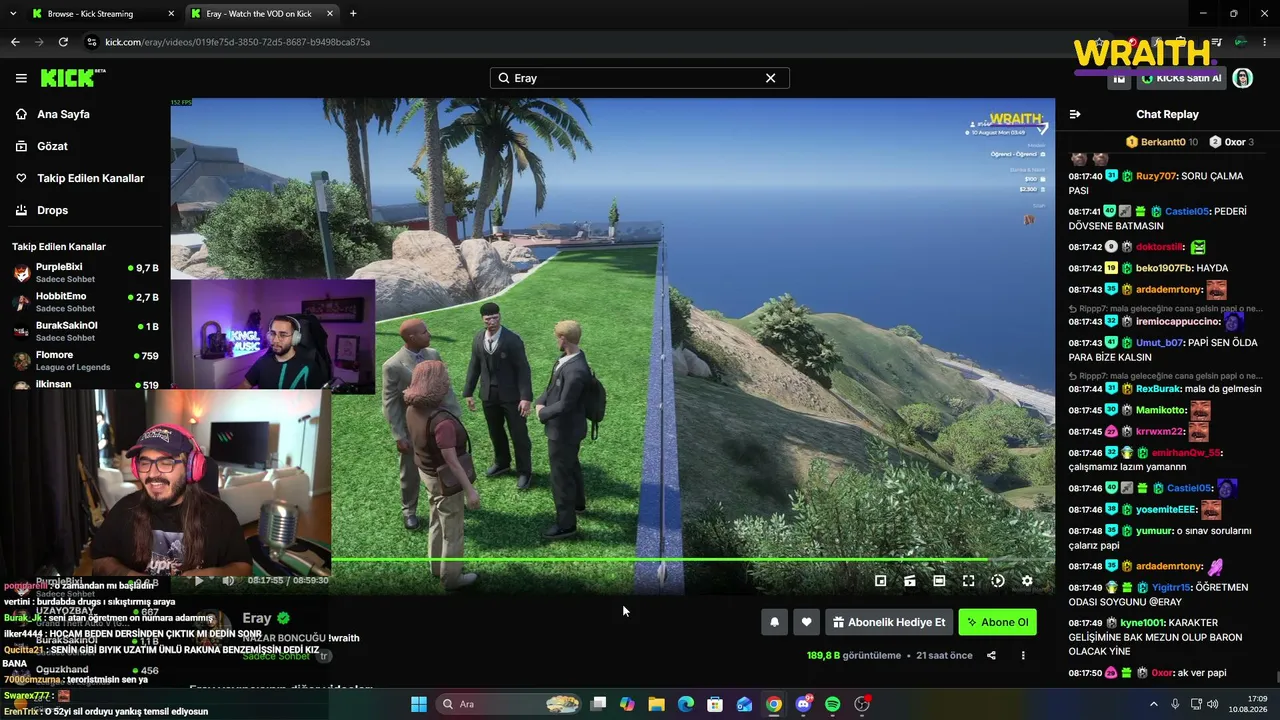Image resolution: width=1280 pixels, height=720 pixels.
Task: Open the PurpleBixi followed channel
Action: pyautogui.click(x=85, y=273)
